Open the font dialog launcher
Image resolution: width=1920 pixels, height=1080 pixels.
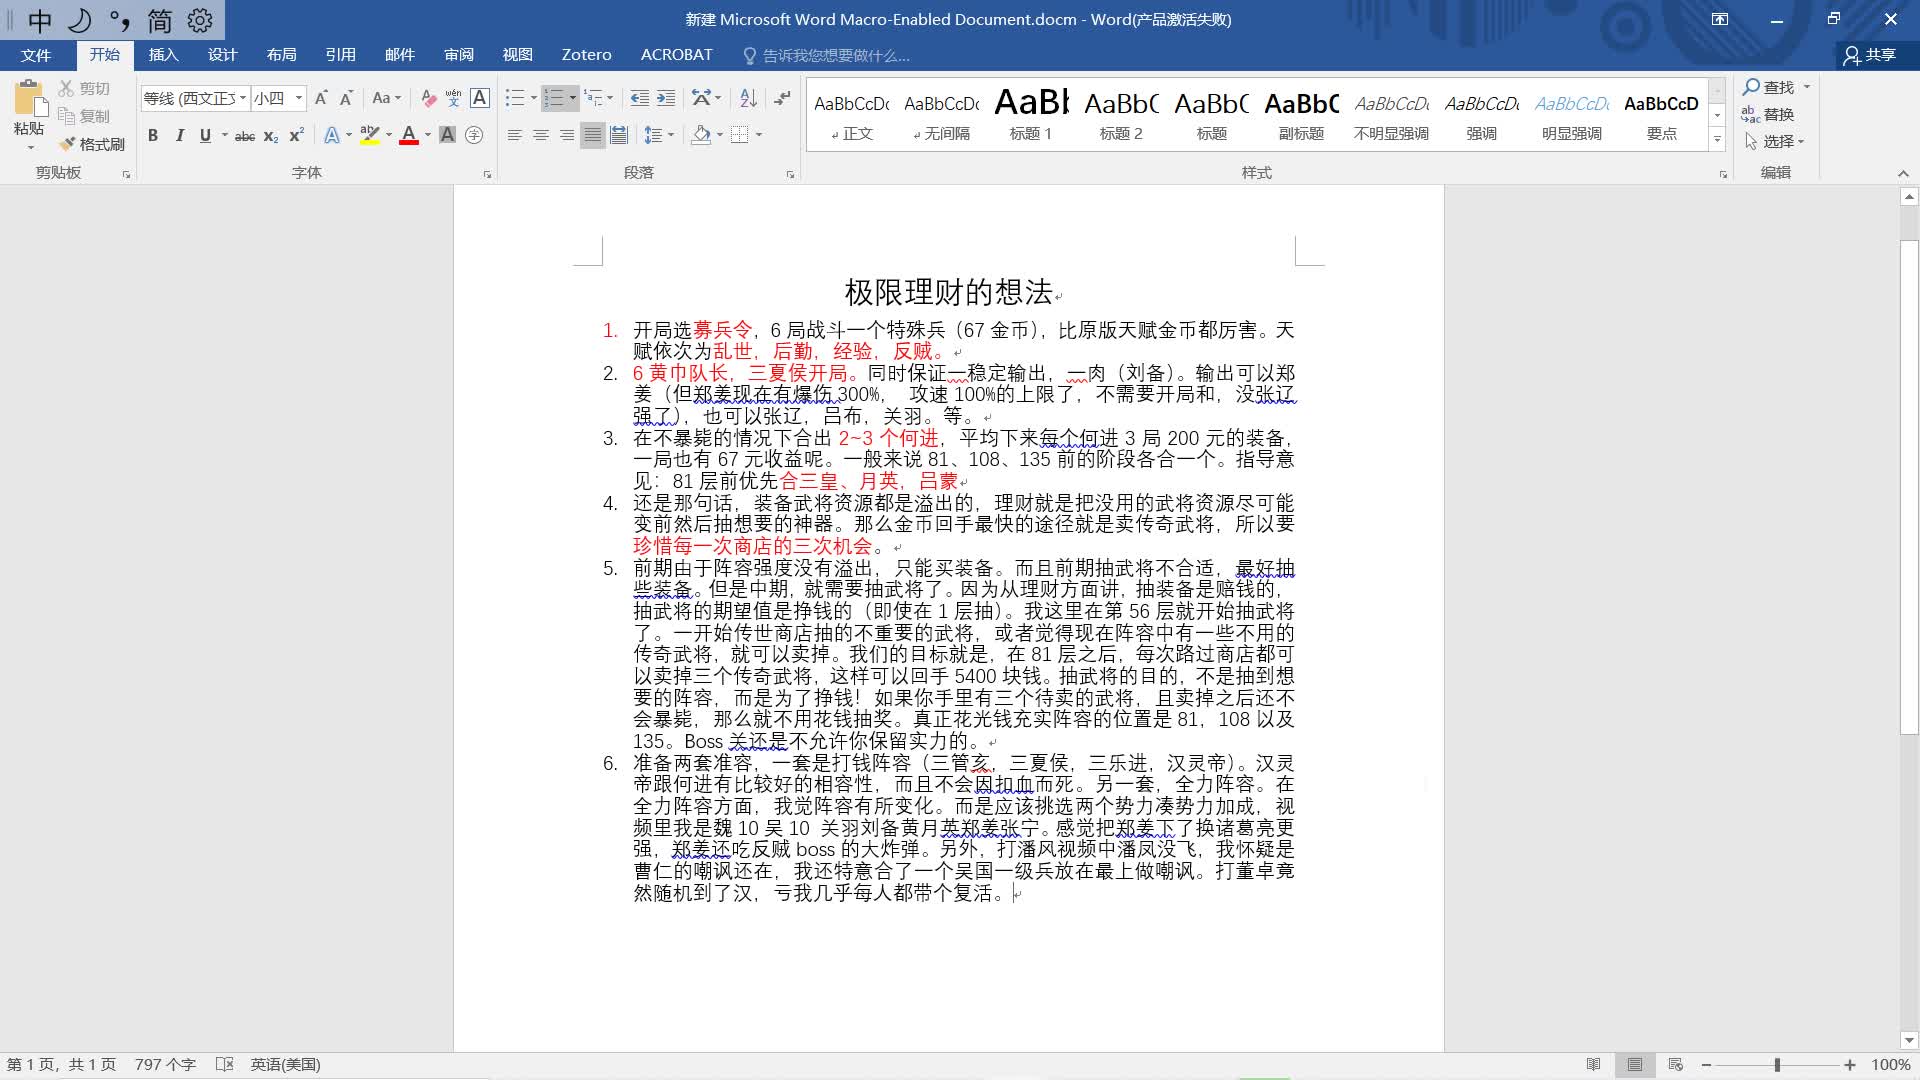click(x=487, y=174)
